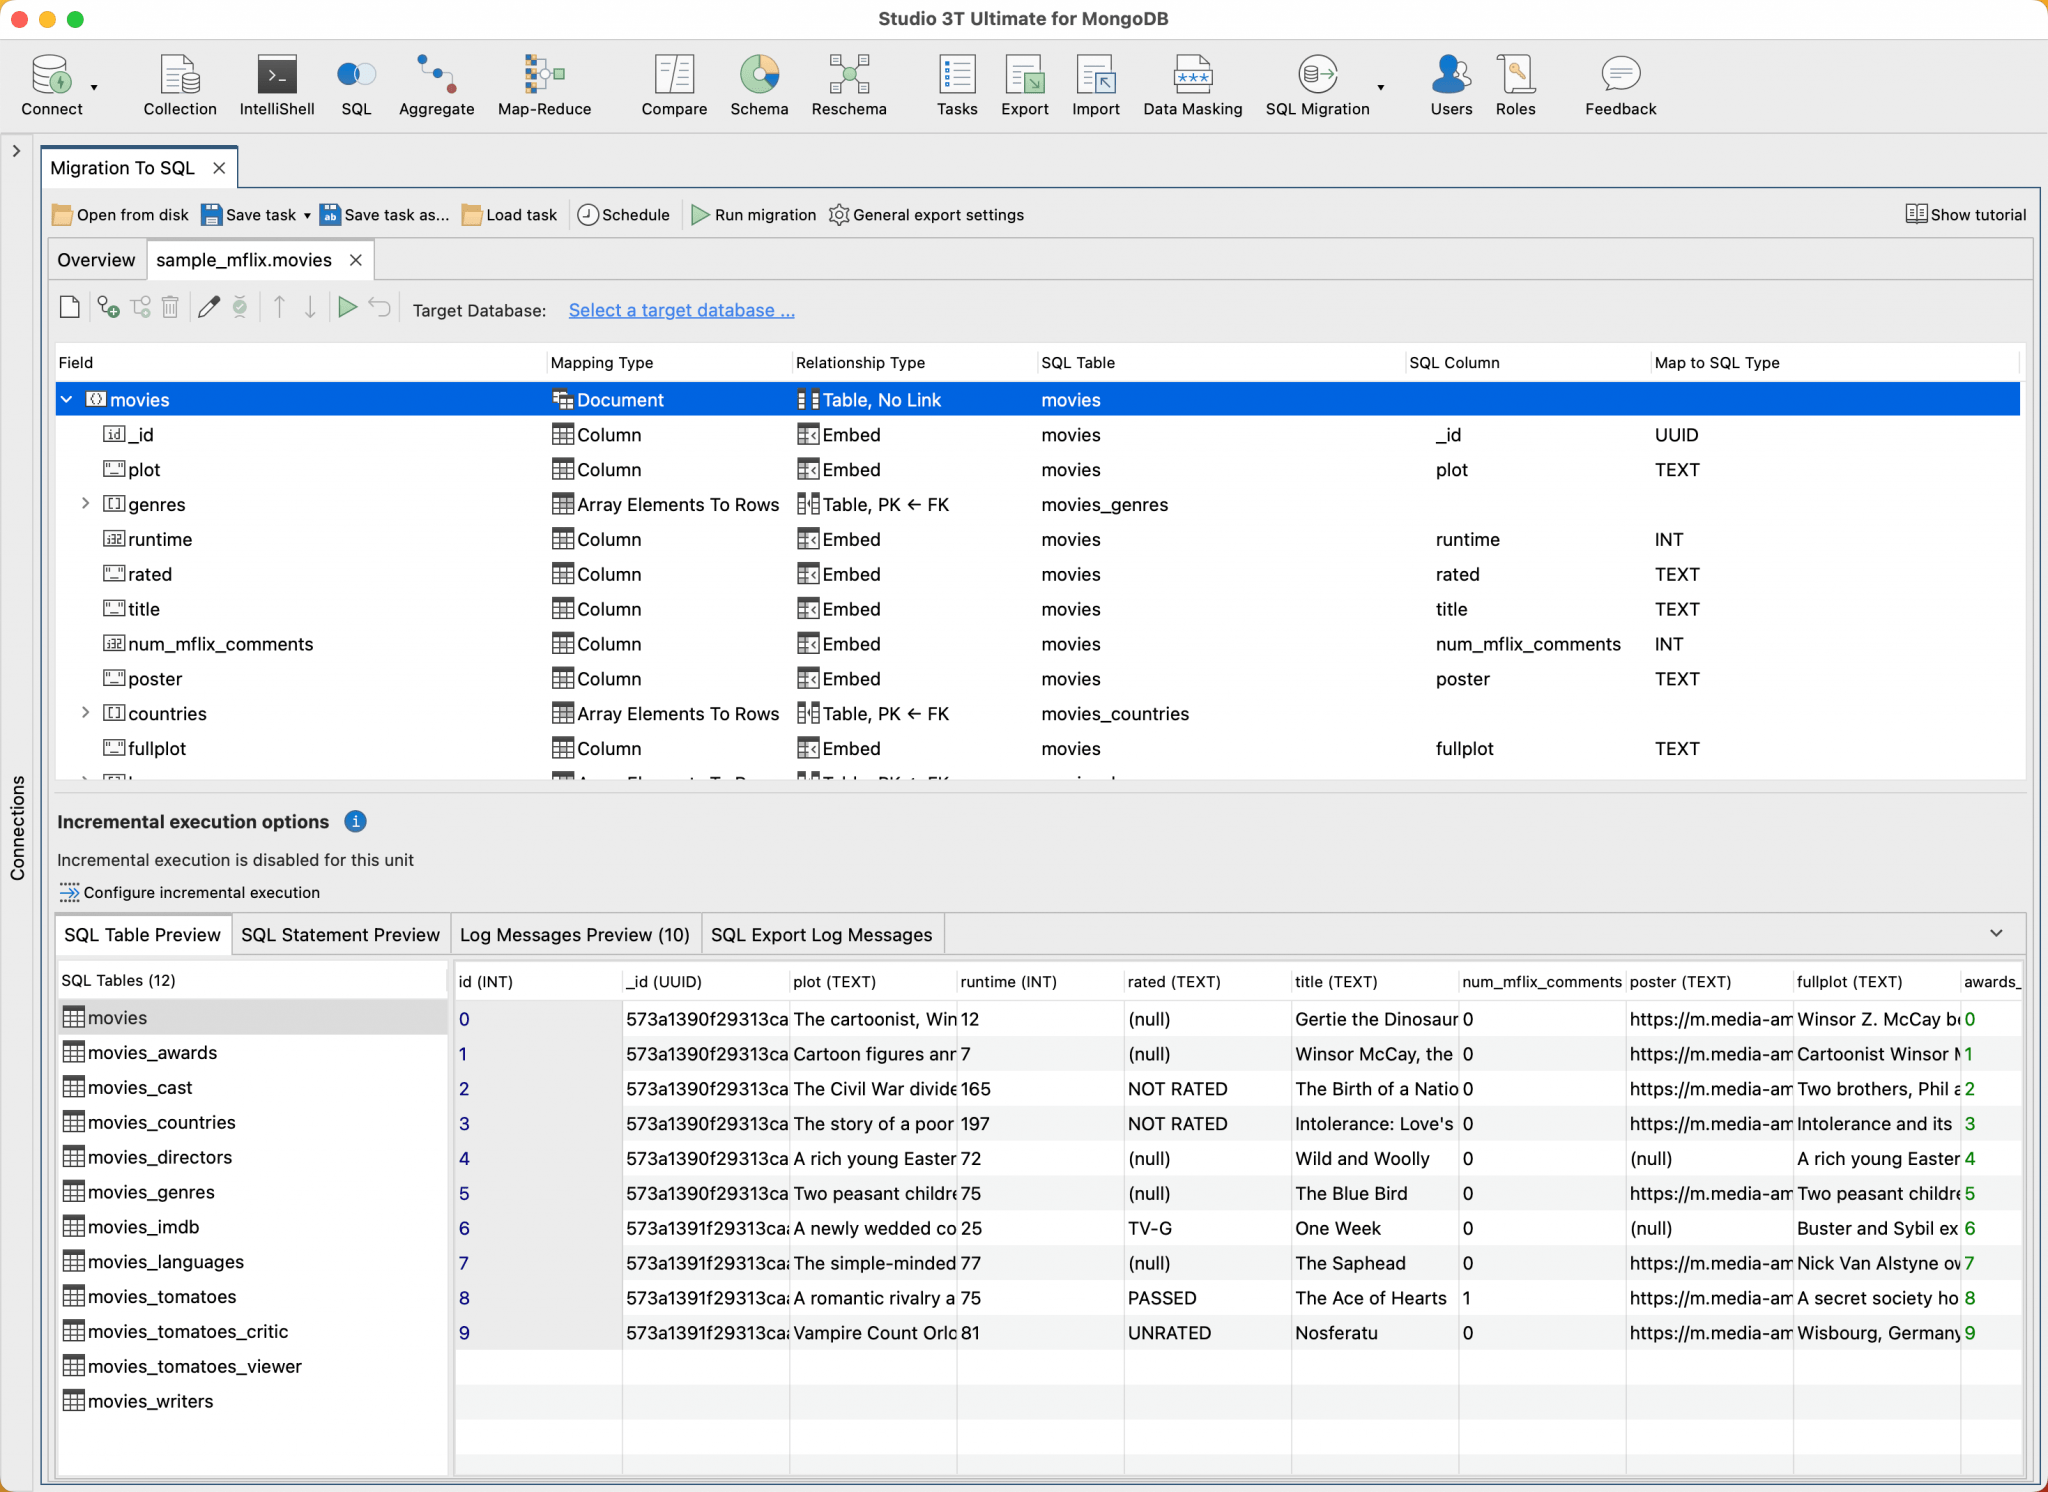Expand the countries array field

click(85, 713)
